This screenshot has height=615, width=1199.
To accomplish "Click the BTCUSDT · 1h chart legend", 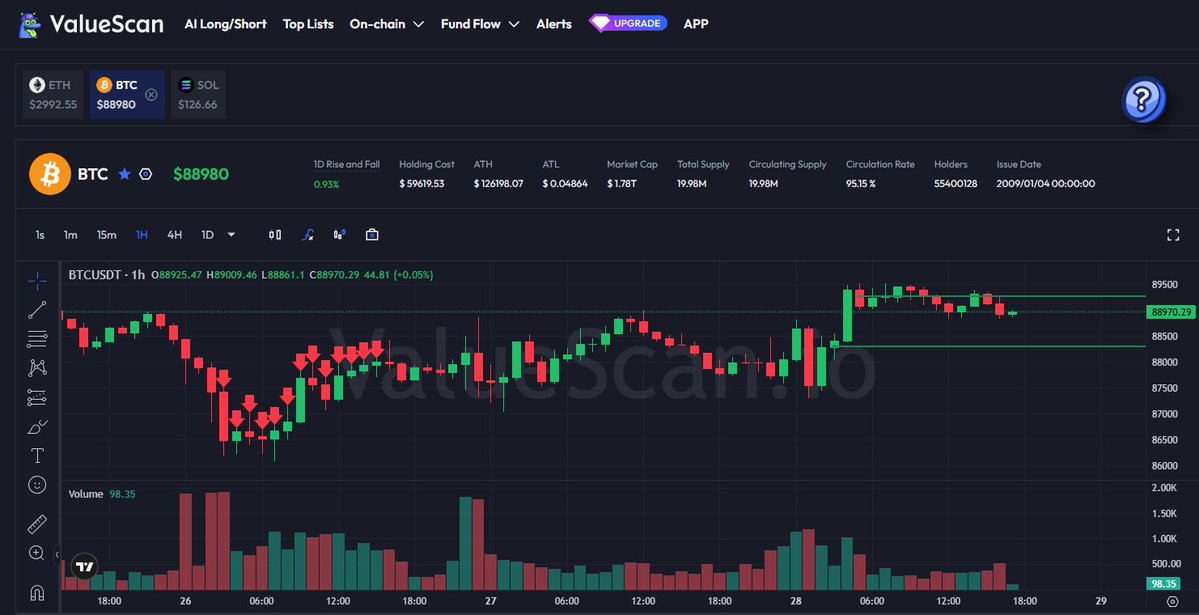I will (x=106, y=275).
